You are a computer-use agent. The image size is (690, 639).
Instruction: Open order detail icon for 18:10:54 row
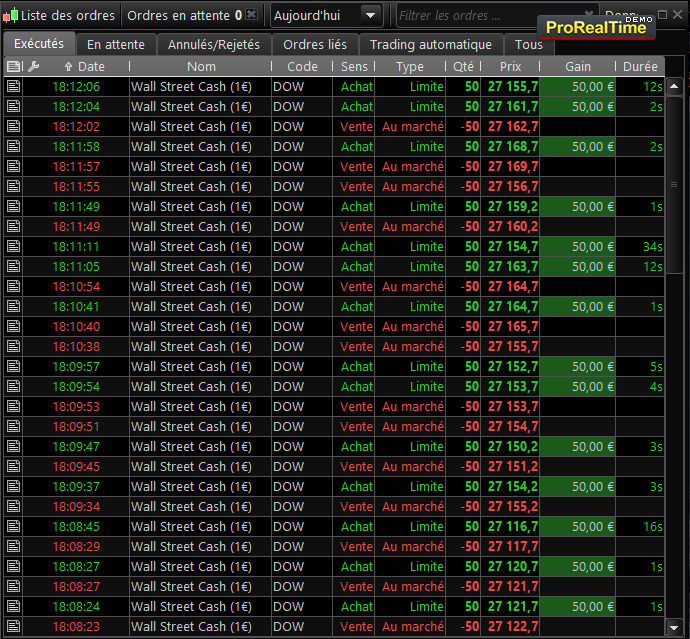[14, 286]
